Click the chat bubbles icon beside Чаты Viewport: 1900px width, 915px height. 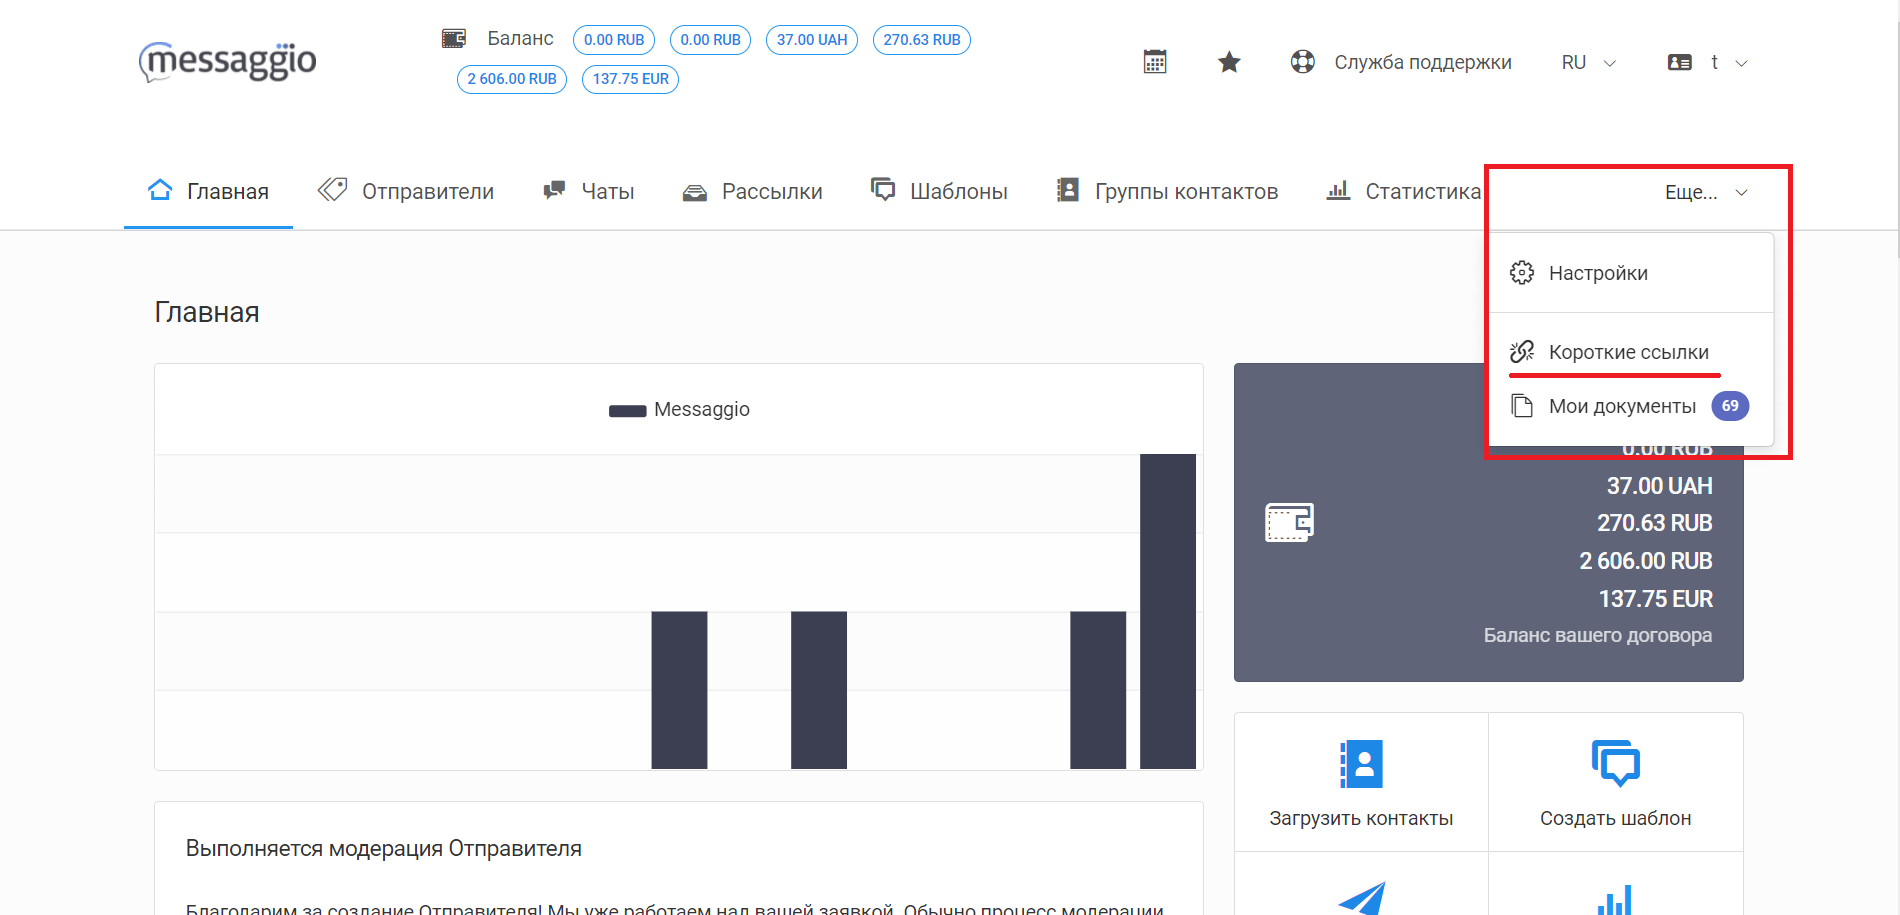pyautogui.click(x=554, y=190)
